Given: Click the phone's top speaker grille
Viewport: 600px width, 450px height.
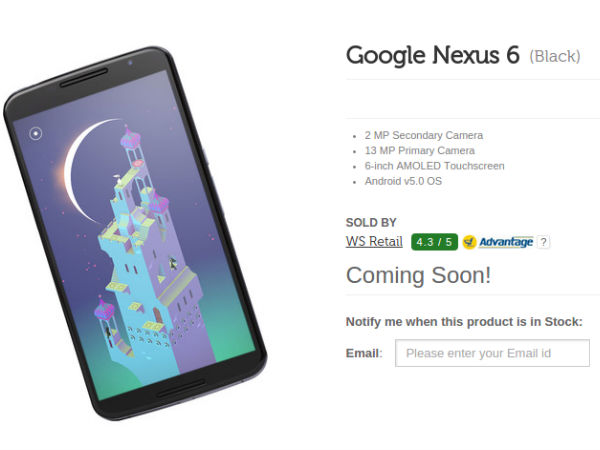Looking at the screenshot, I should pos(83,78).
